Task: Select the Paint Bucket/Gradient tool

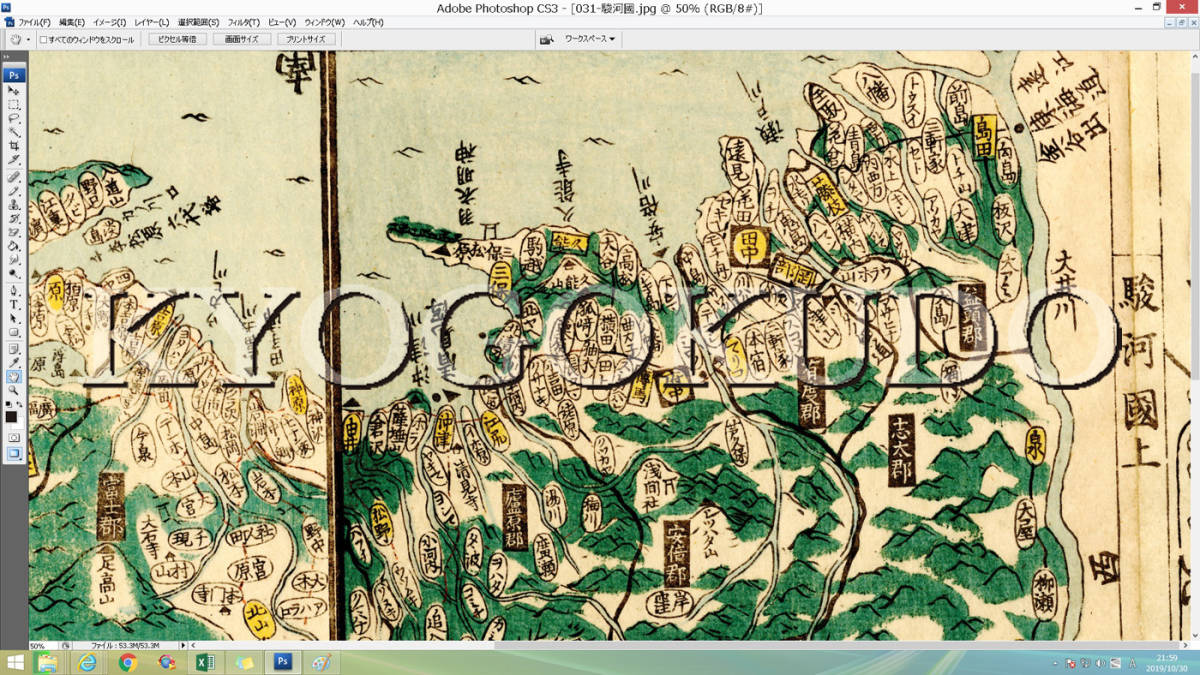Action: 14,246
